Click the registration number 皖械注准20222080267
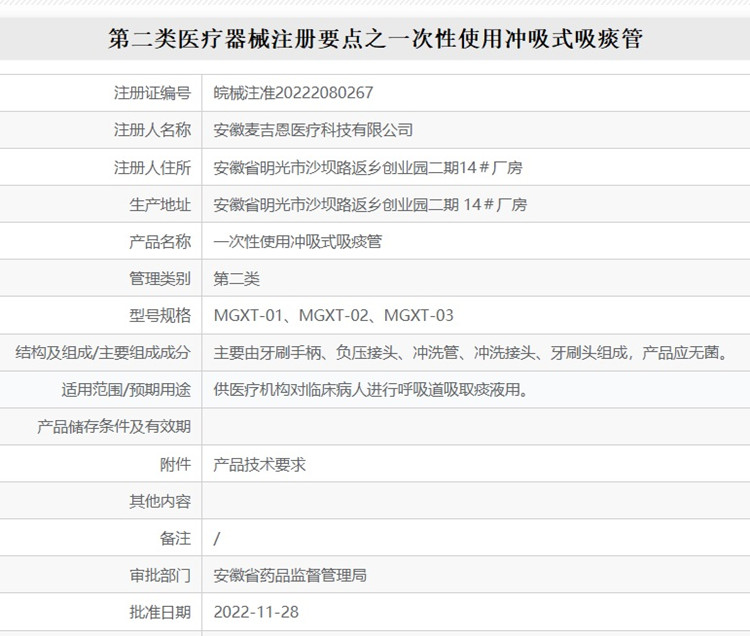 [x=293, y=93]
